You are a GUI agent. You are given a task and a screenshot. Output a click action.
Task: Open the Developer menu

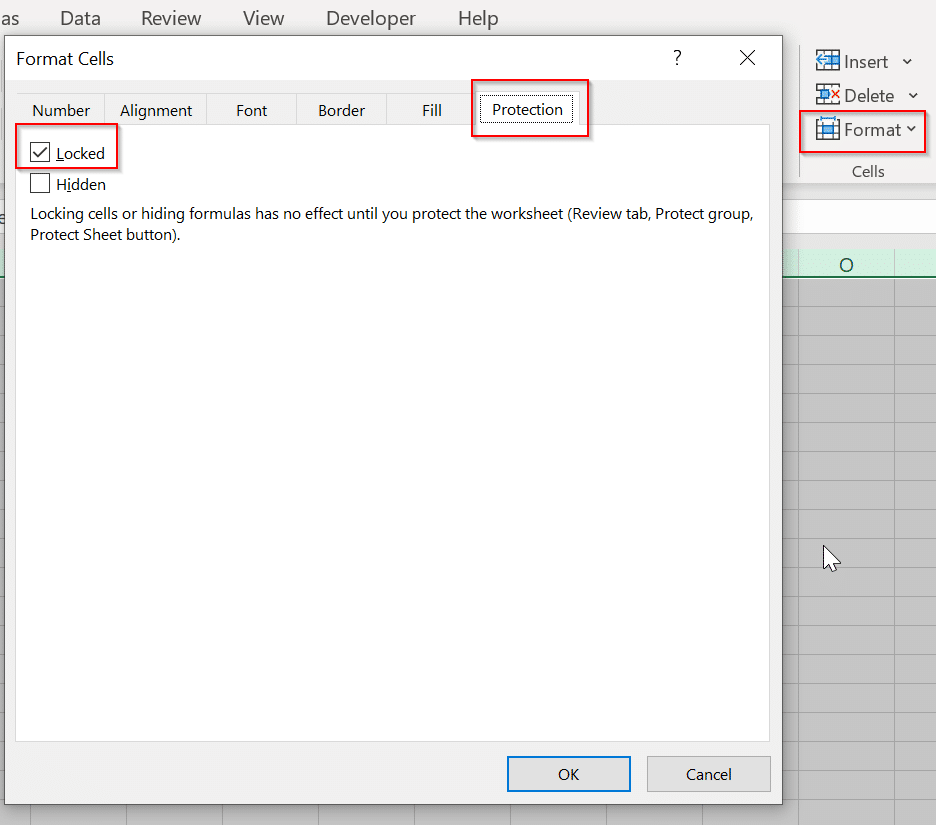pyautogui.click(x=370, y=18)
